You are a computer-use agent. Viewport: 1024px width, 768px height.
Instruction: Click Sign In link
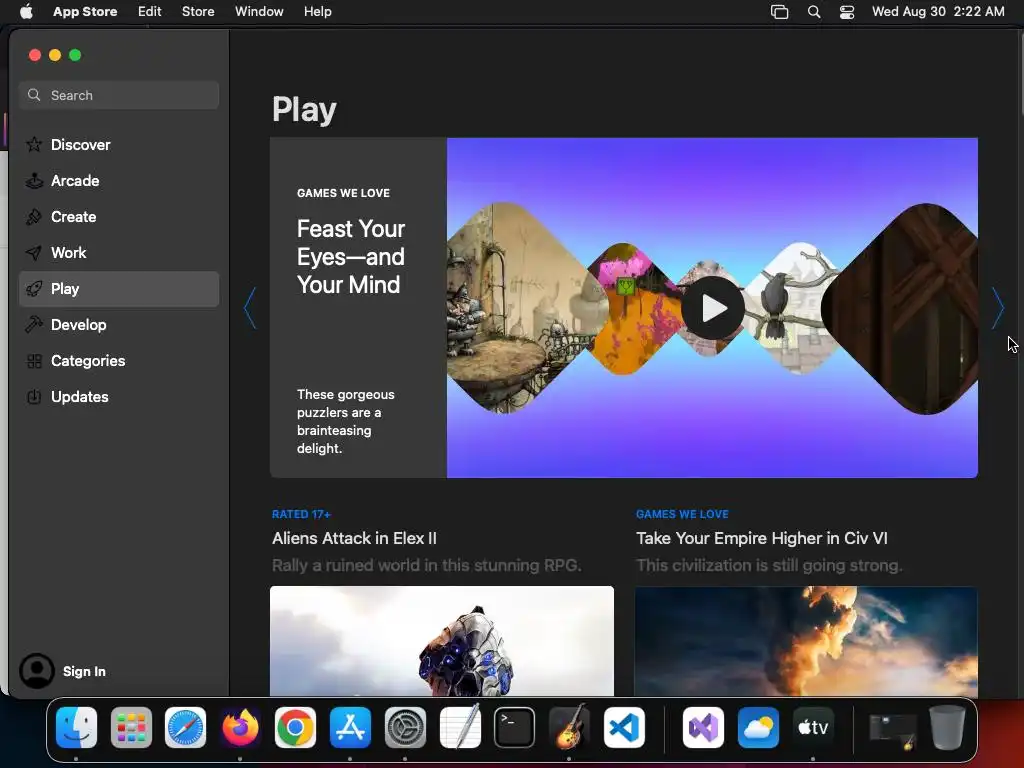pos(84,671)
